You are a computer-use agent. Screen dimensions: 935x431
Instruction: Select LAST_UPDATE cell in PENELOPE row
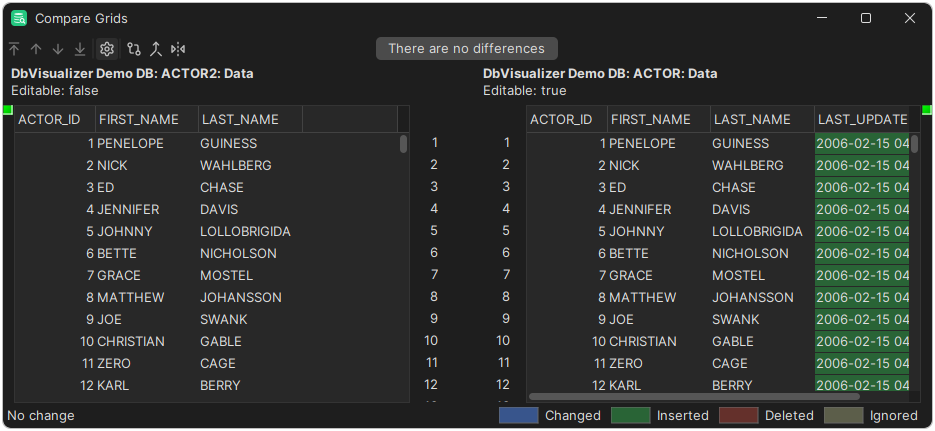pyautogui.click(x=862, y=144)
